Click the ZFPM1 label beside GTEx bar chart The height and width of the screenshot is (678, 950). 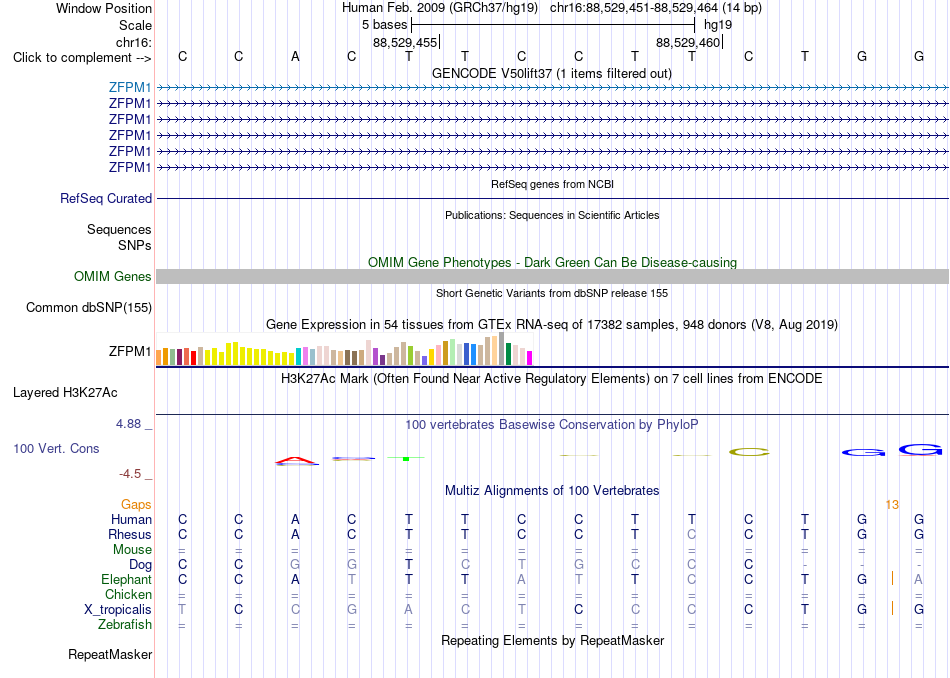pos(130,351)
